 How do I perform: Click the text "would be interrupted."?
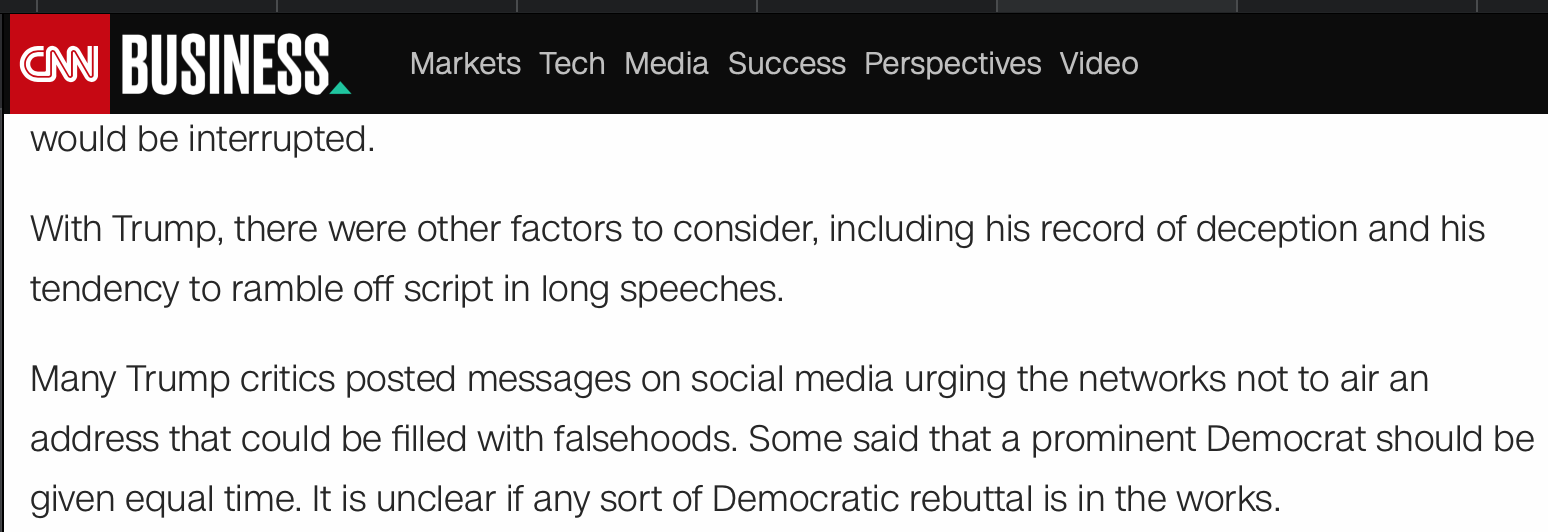pos(202,139)
